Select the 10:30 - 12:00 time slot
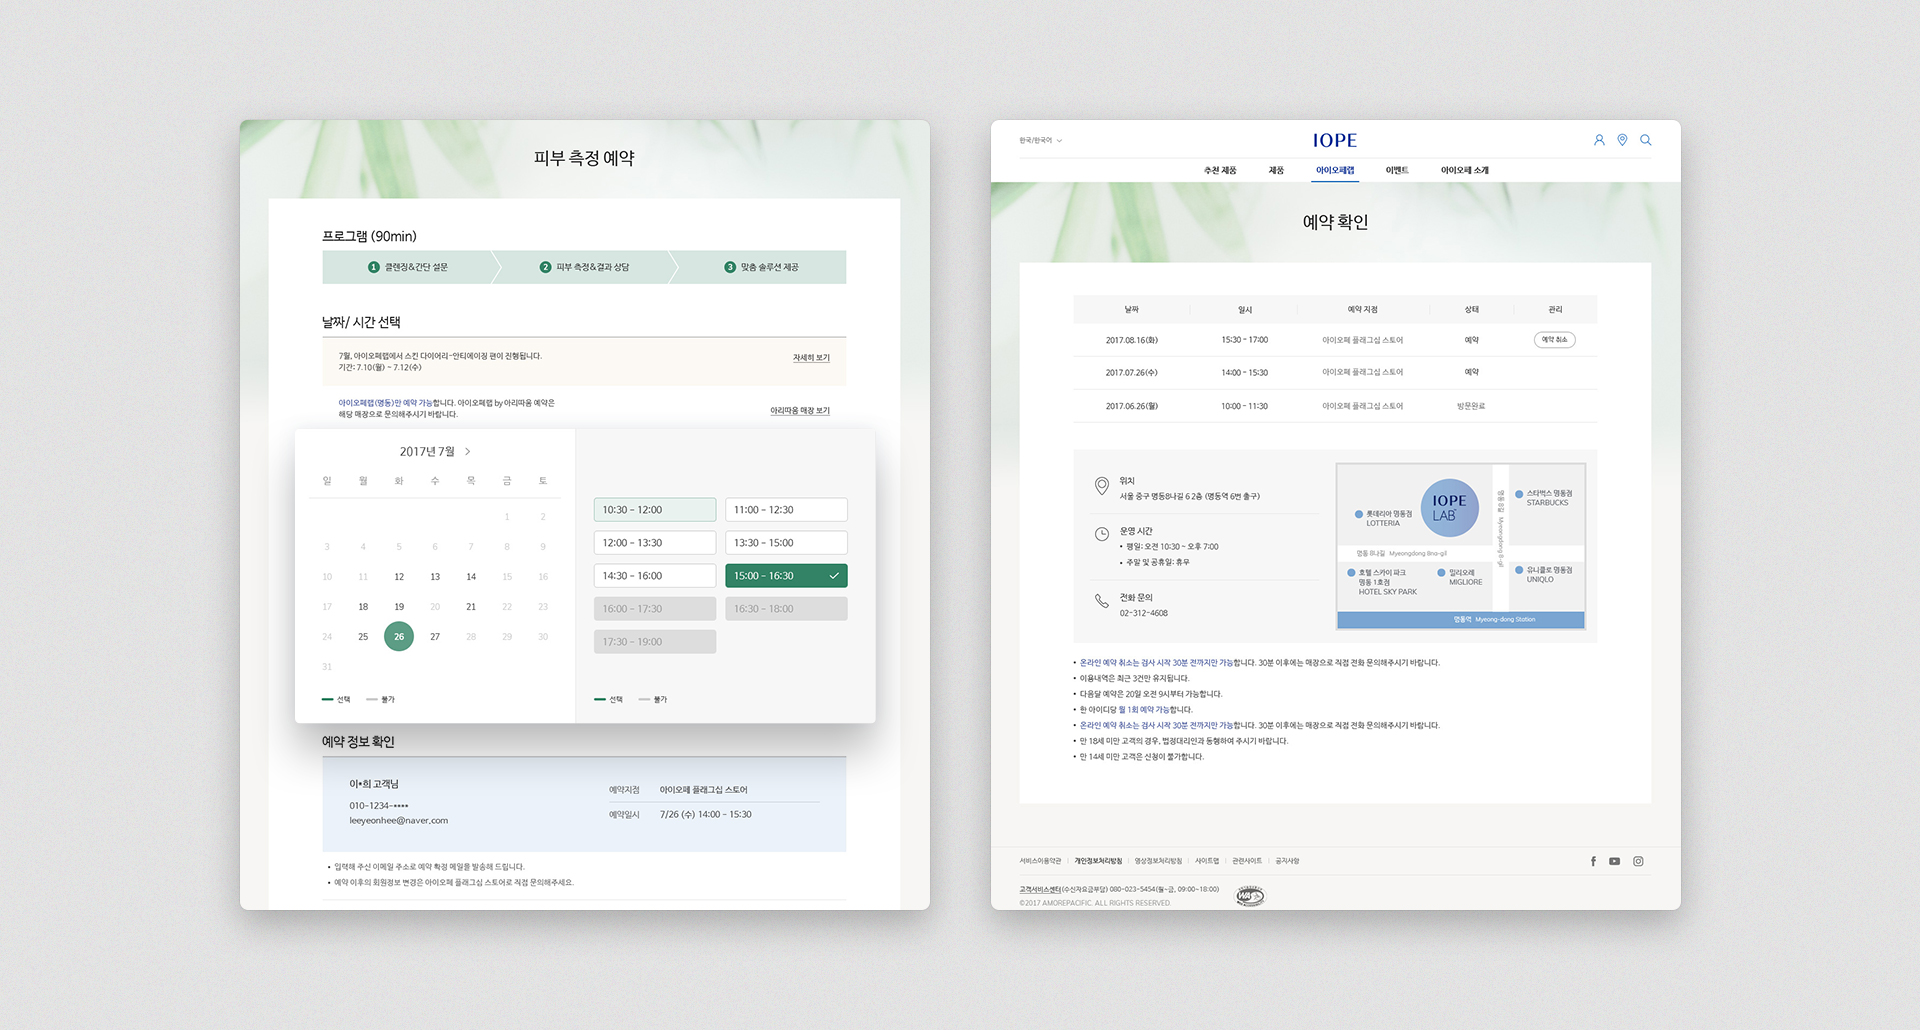The image size is (1920, 1030). [655, 510]
